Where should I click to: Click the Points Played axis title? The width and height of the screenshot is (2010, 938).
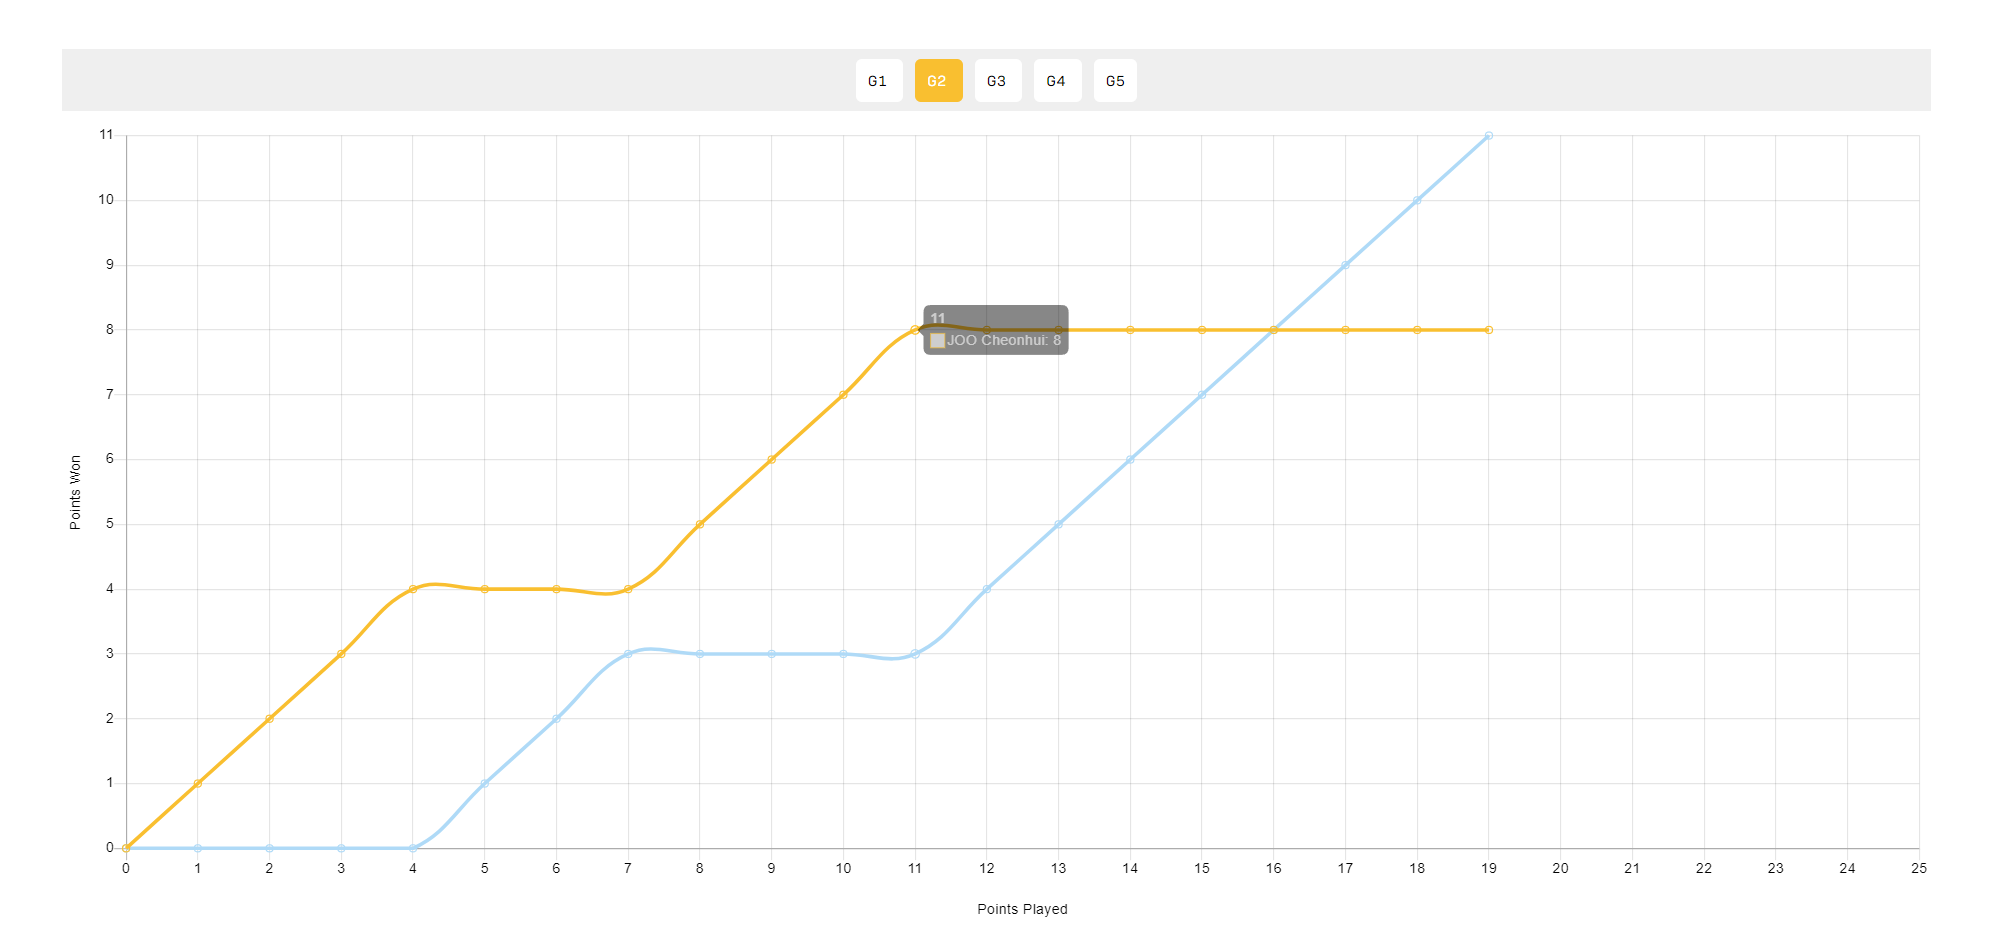1022,909
